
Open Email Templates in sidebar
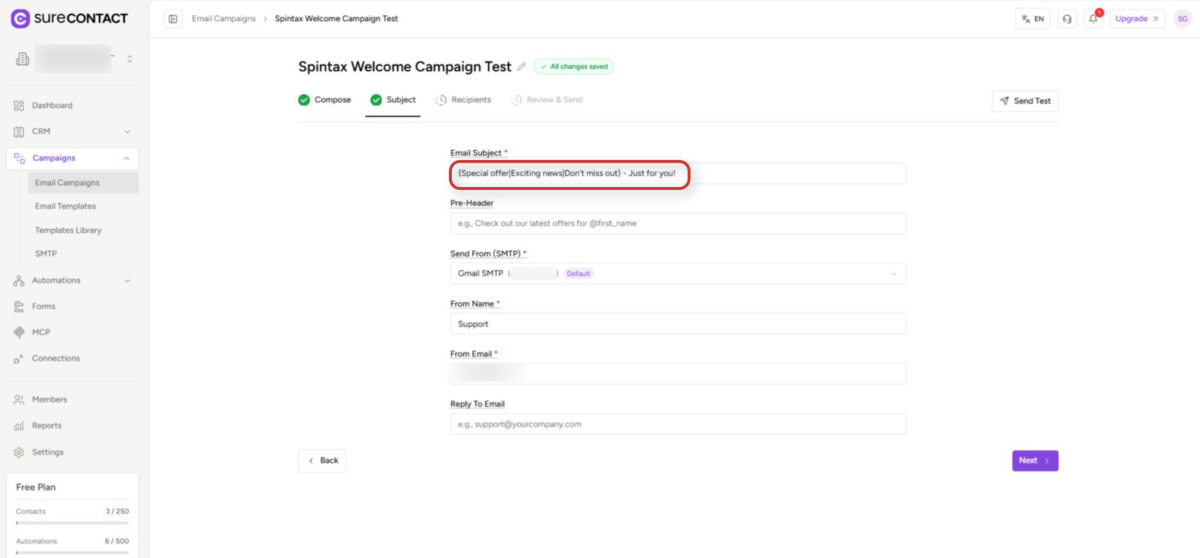click(65, 206)
